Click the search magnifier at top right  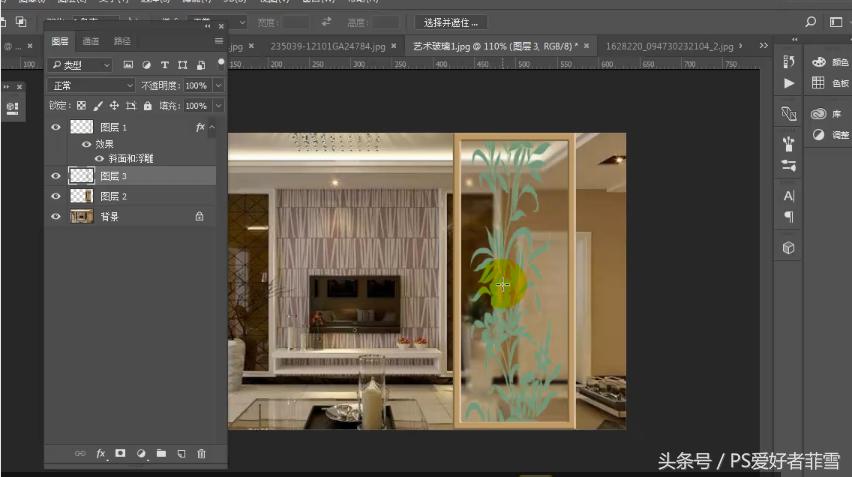(810, 22)
